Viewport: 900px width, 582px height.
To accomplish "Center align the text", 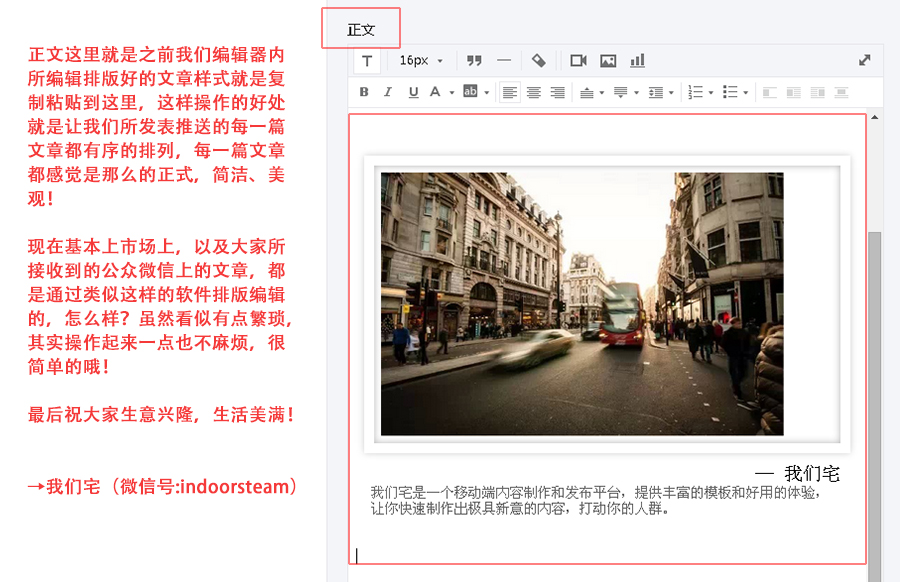I will coord(534,92).
